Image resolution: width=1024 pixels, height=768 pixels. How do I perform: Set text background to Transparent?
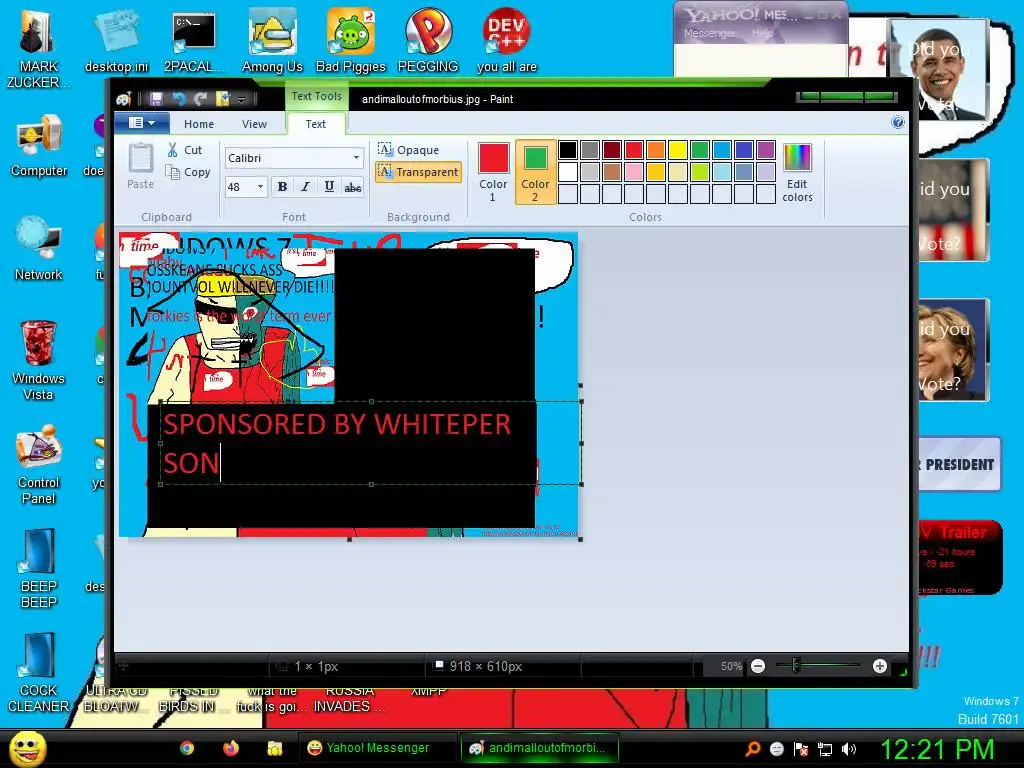(x=419, y=172)
